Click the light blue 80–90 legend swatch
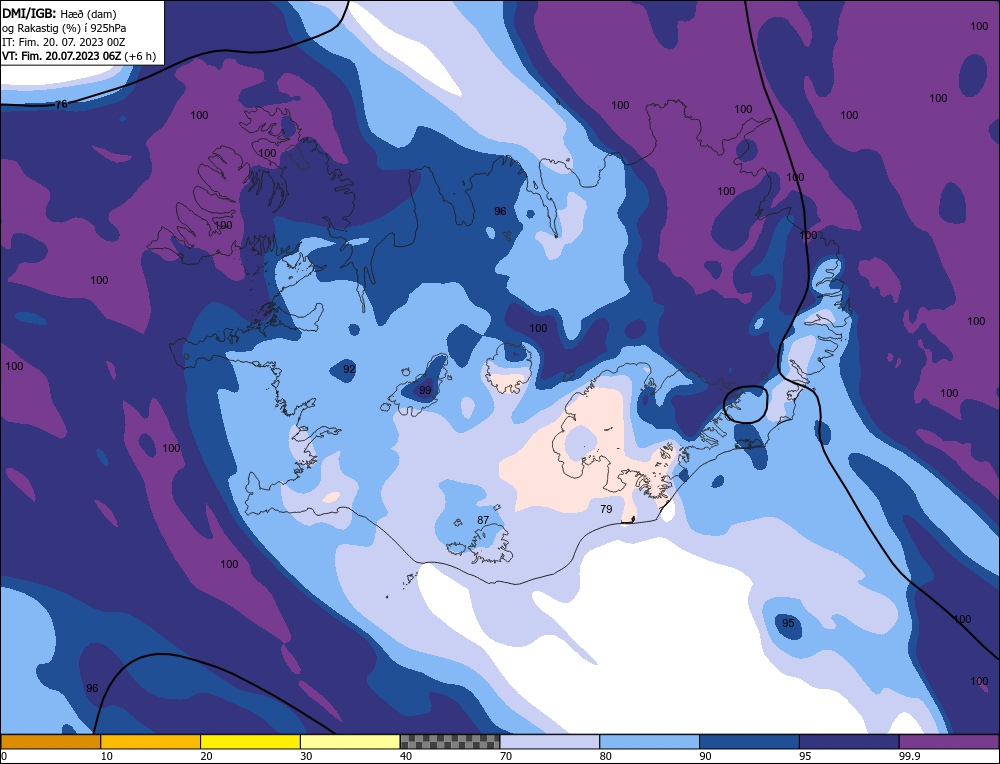1000x764 pixels. [650, 742]
